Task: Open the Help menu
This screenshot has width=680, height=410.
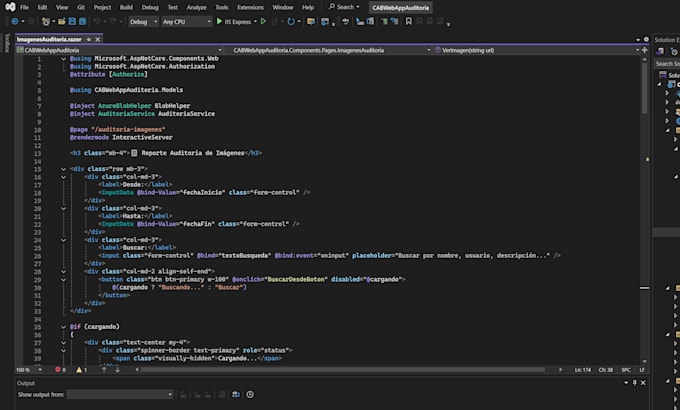Action: click(308, 7)
